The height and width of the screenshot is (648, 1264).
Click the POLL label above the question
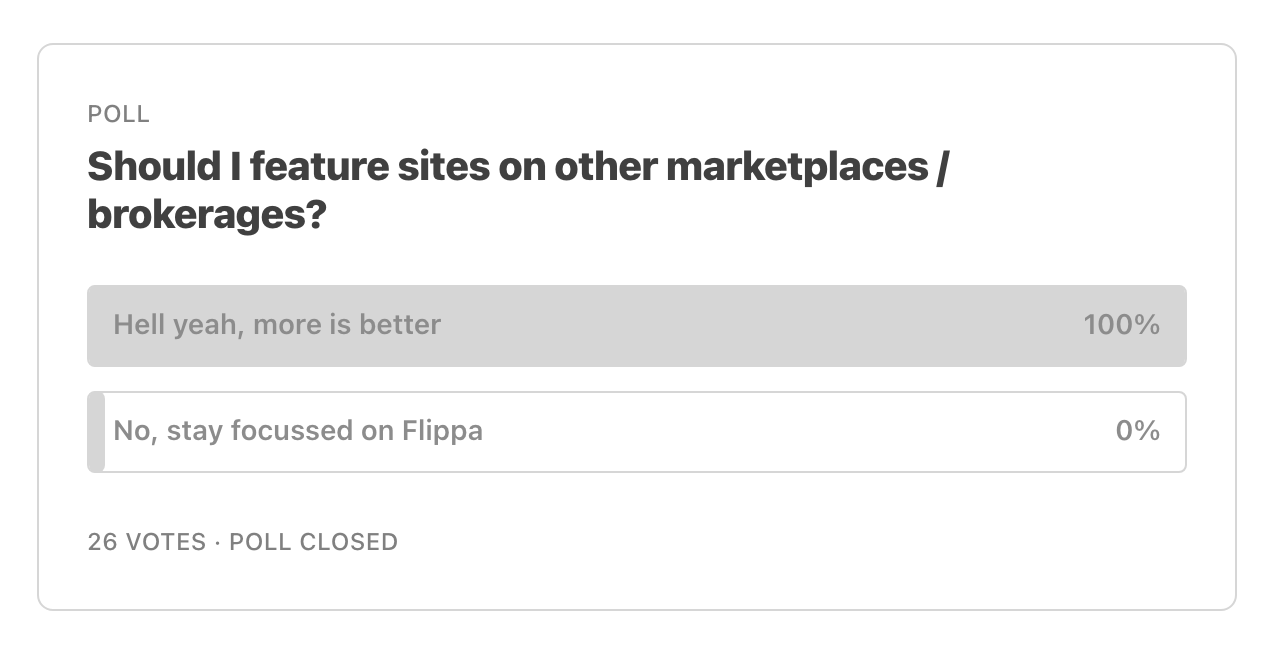[x=119, y=114]
